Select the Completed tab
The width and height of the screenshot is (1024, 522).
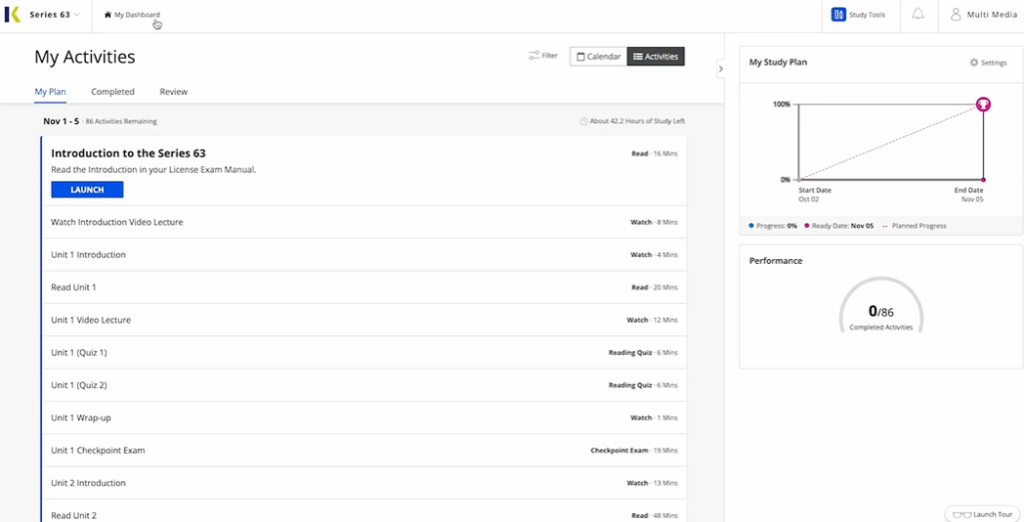point(113,92)
